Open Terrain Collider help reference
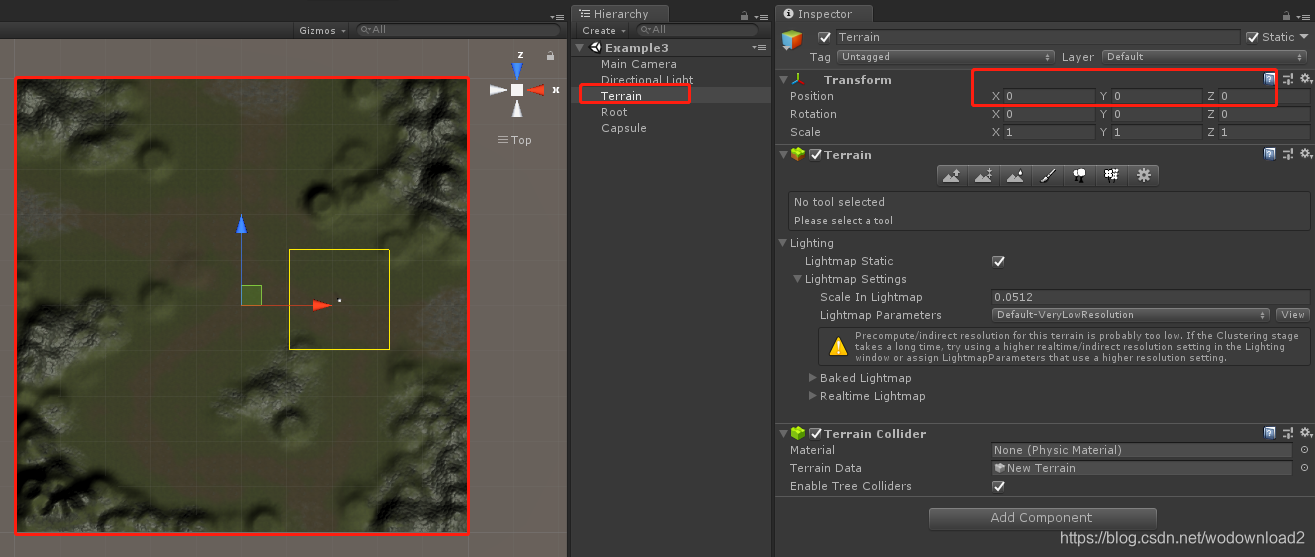Viewport: 1315px width, 557px height. (x=1270, y=433)
